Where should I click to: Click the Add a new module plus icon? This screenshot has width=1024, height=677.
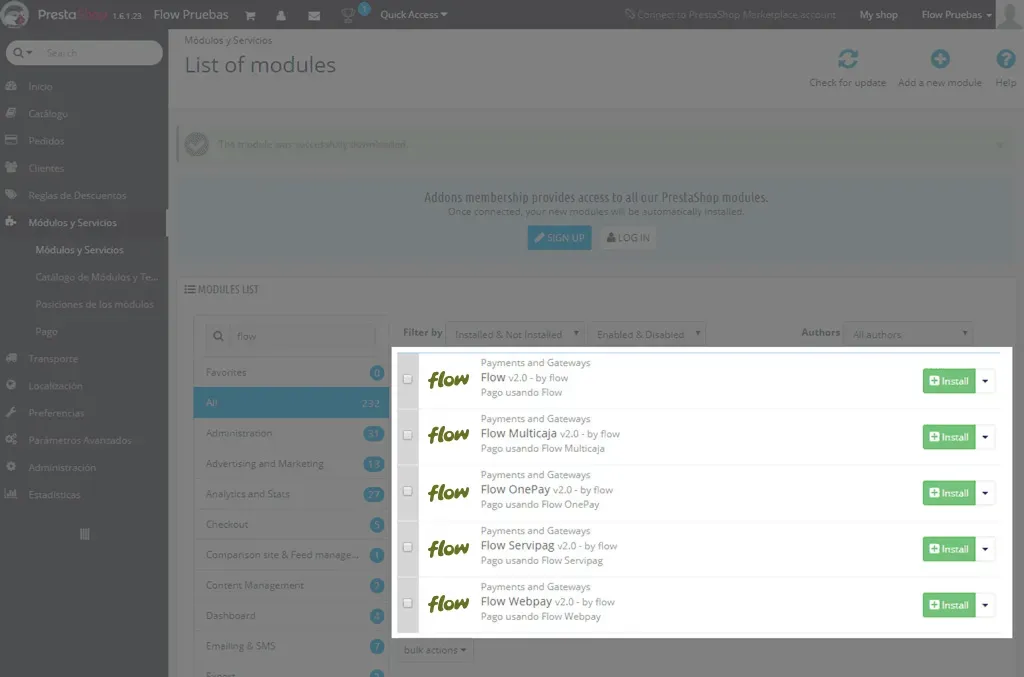coord(940,59)
